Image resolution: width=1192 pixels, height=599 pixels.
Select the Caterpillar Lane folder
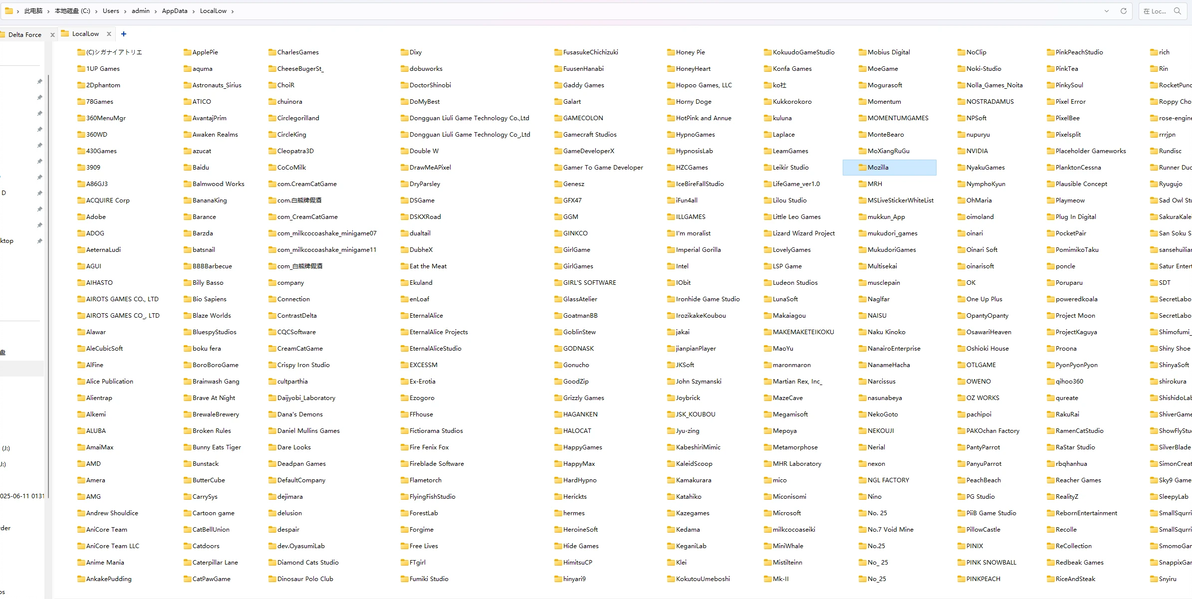click(x=211, y=563)
